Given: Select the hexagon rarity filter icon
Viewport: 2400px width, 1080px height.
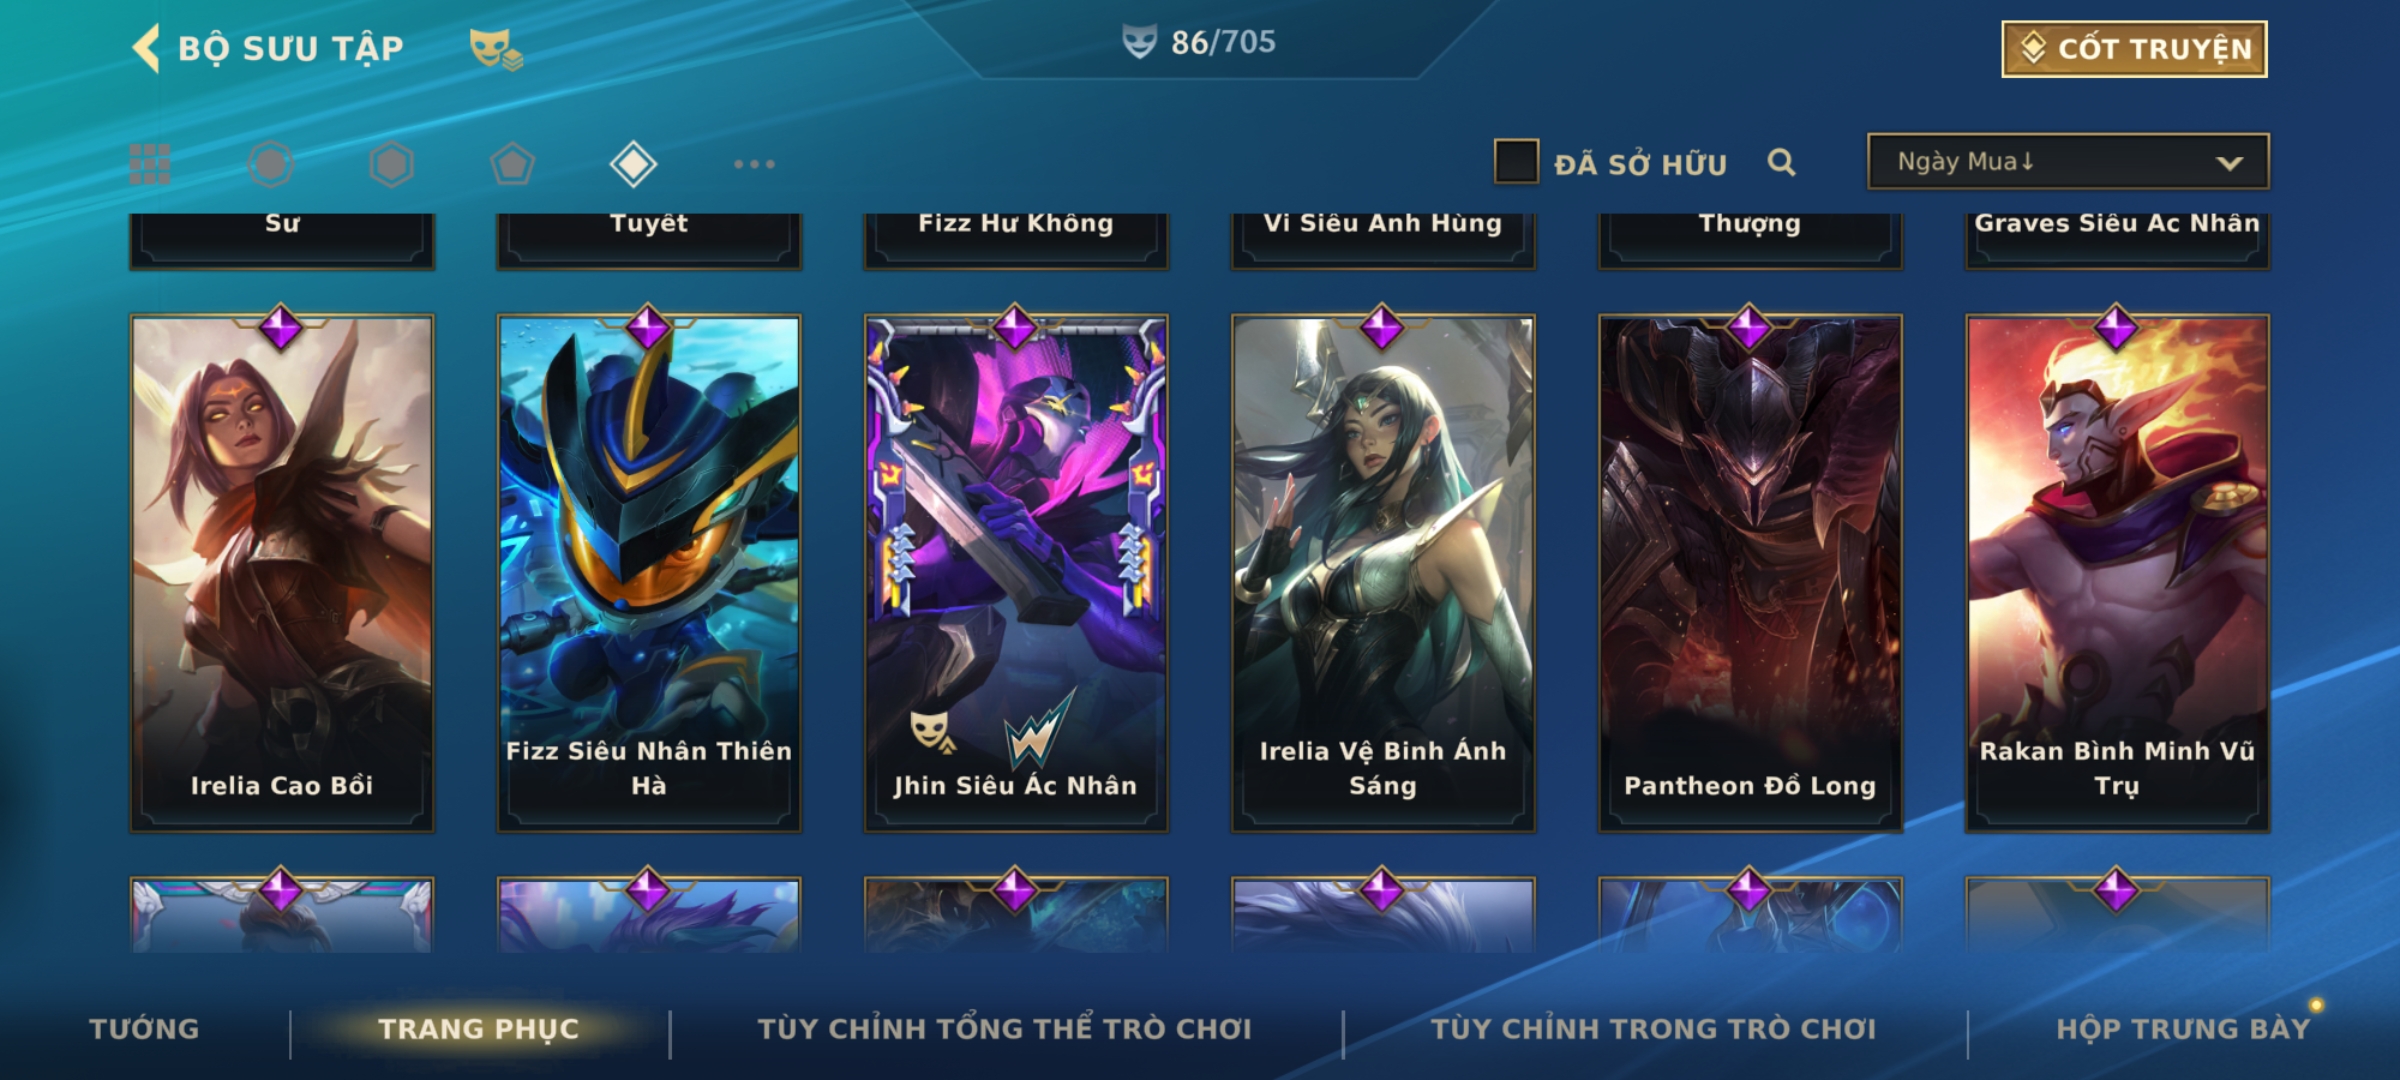Looking at the screenshot, I should pos(391,164).
